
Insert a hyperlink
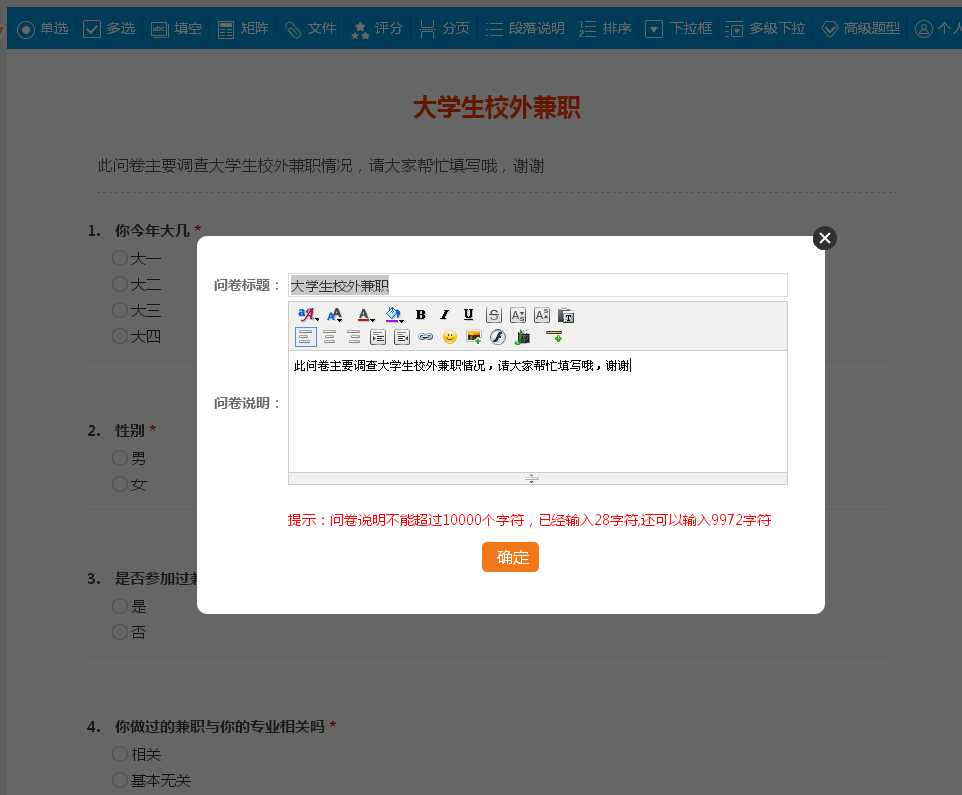coord(426,337)
